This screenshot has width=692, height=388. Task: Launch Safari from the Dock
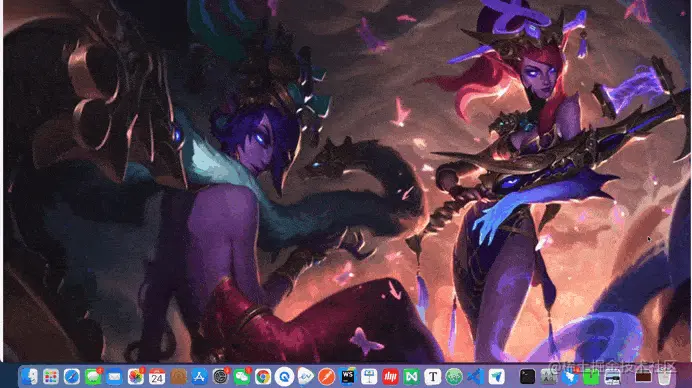click(72, 377)
